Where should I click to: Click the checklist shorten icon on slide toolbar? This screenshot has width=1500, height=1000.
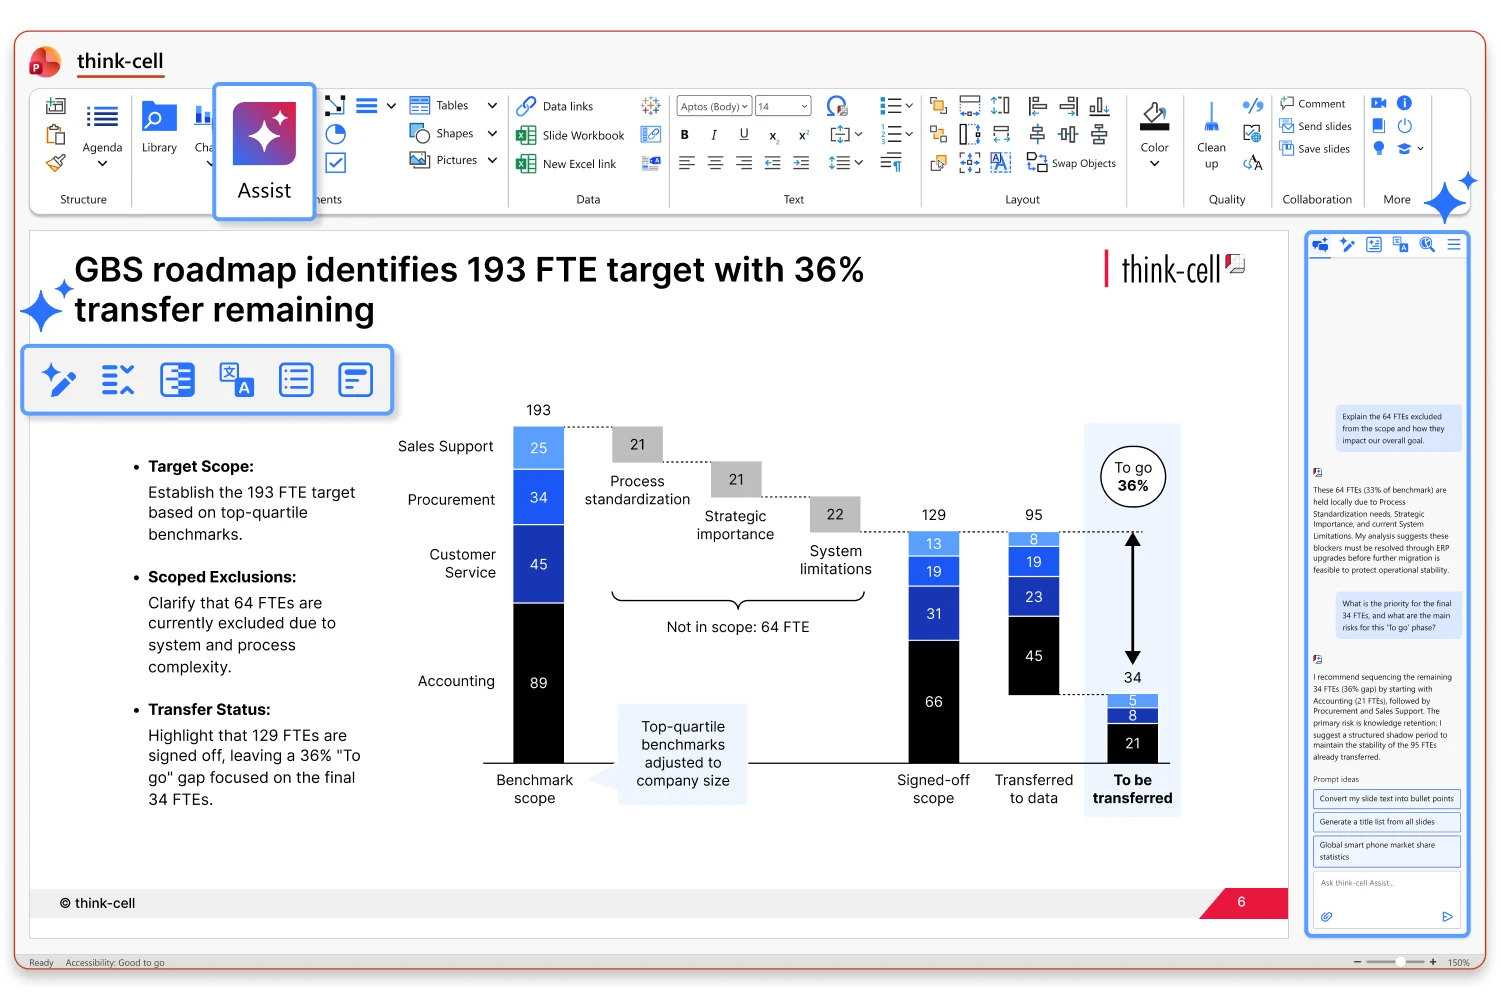(118, 380)
